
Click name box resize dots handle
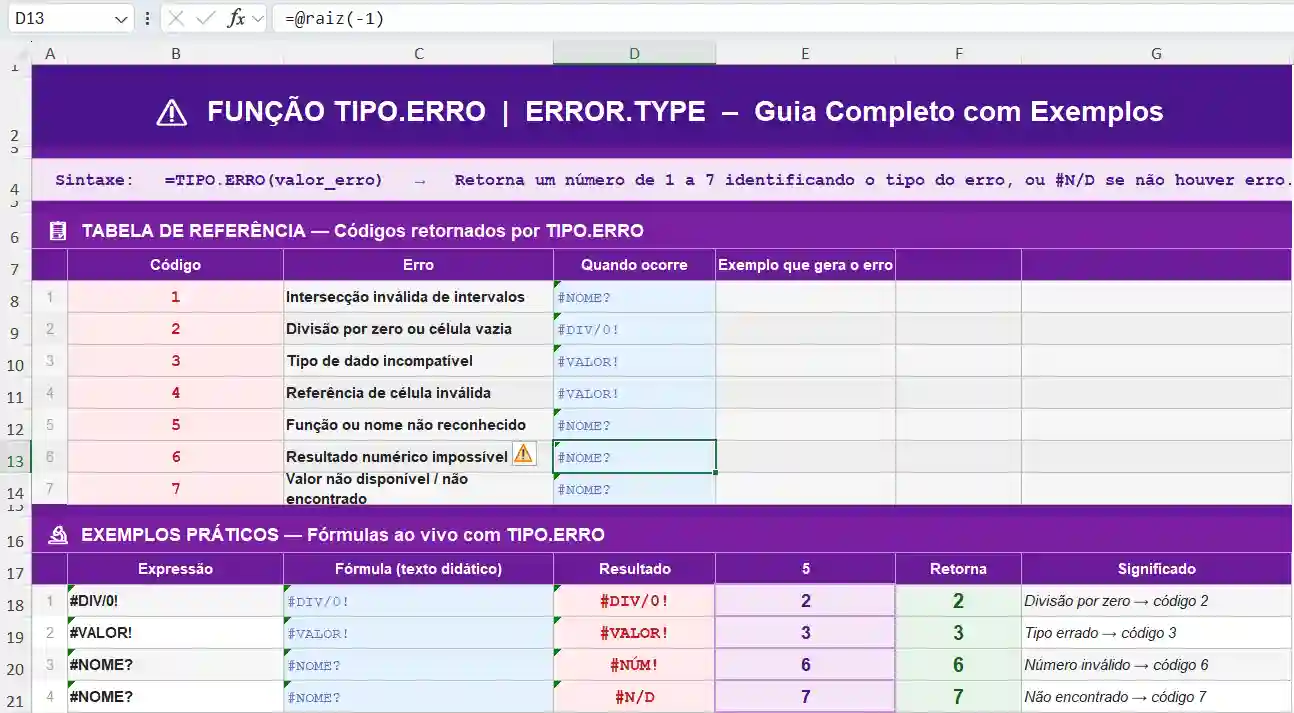148,18
